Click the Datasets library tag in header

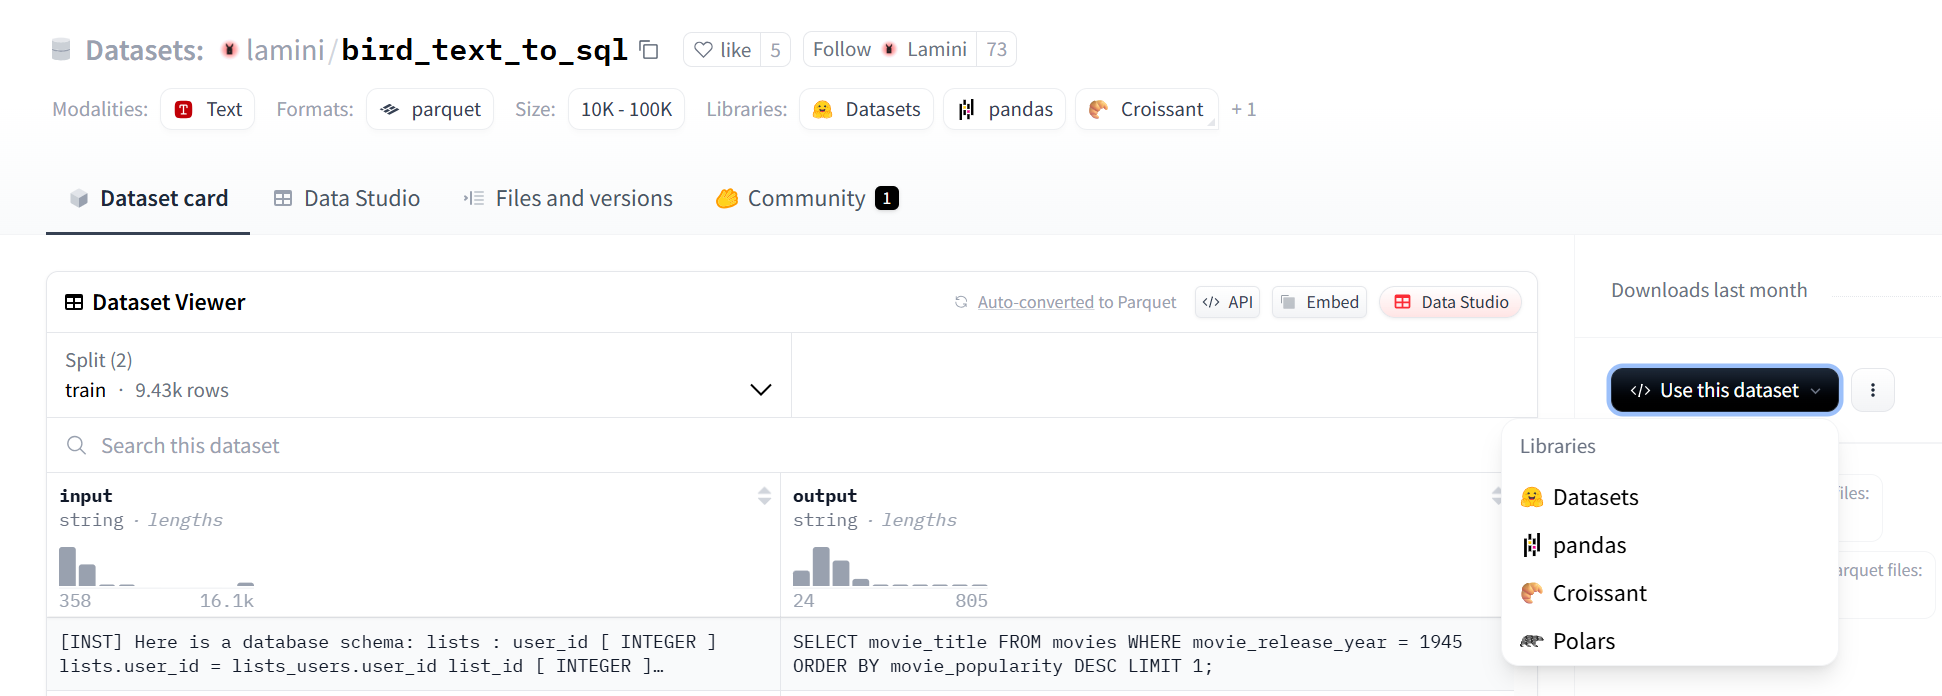tap(866, 109)
